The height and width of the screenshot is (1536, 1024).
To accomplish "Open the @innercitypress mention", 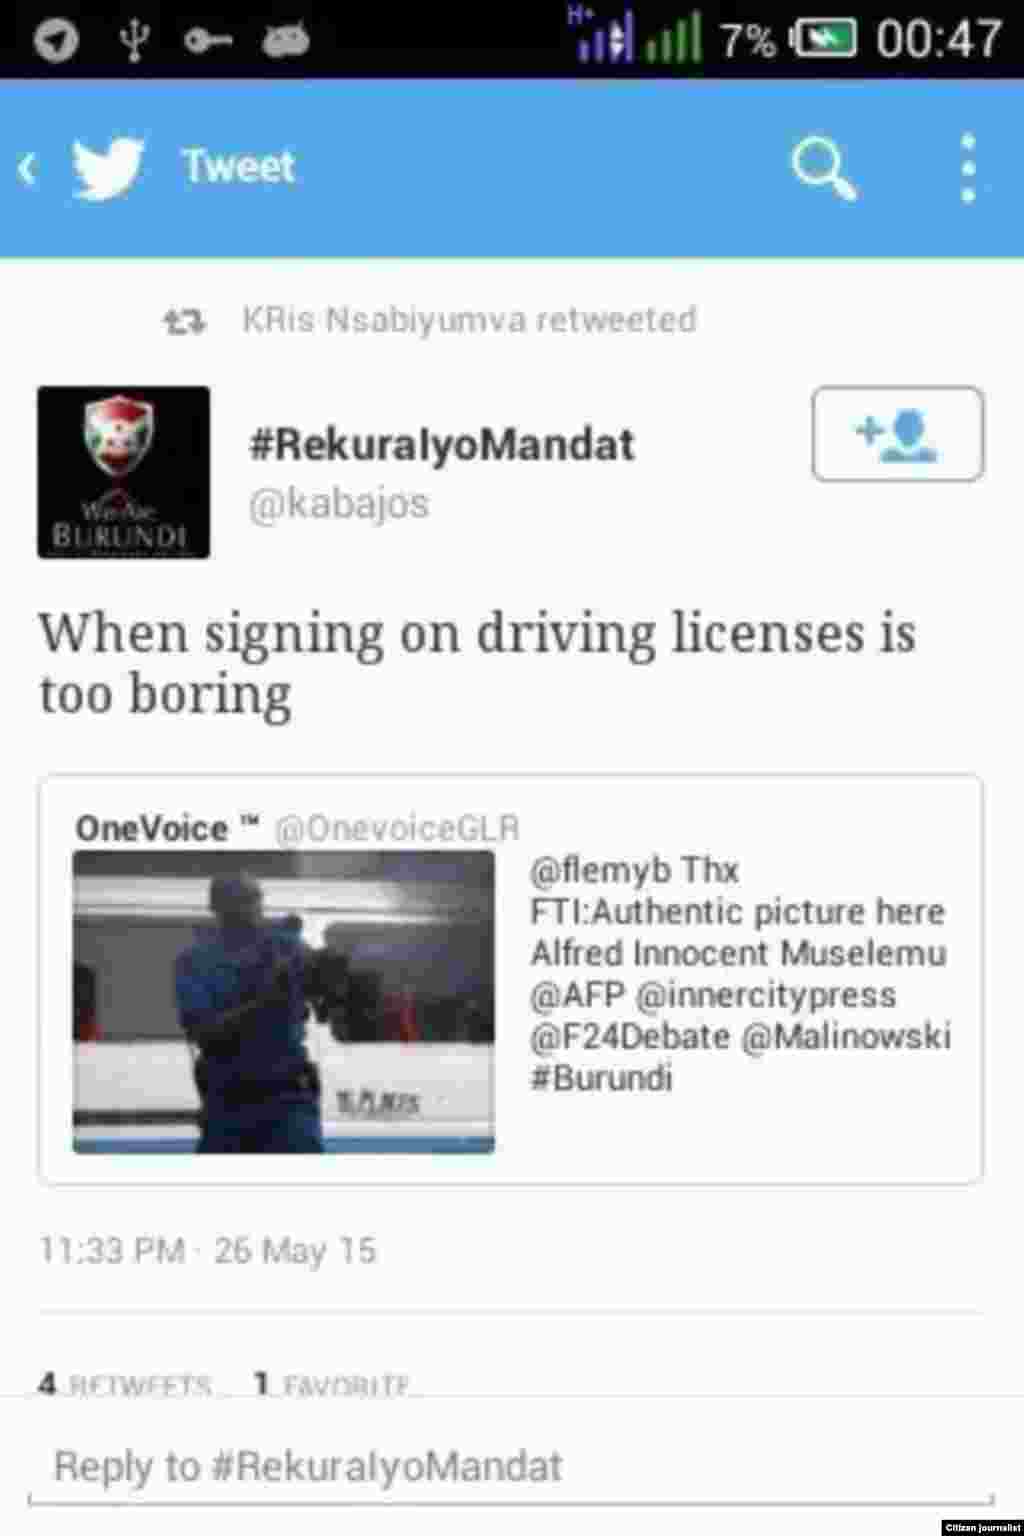I will pyautogui.click(x=766, y=995).
